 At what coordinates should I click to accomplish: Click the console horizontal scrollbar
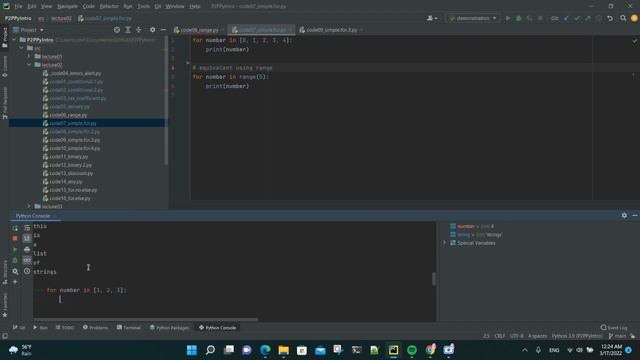146,320
